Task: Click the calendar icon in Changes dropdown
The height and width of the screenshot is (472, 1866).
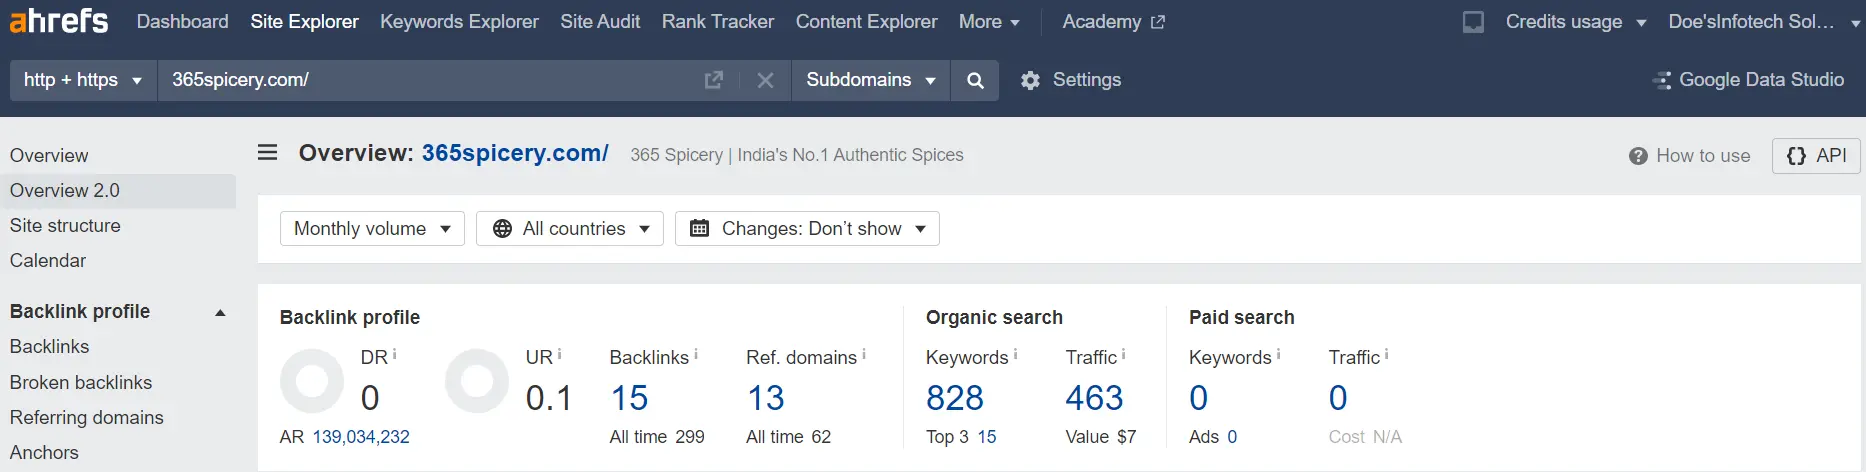Action: click(x=700, y=228)
